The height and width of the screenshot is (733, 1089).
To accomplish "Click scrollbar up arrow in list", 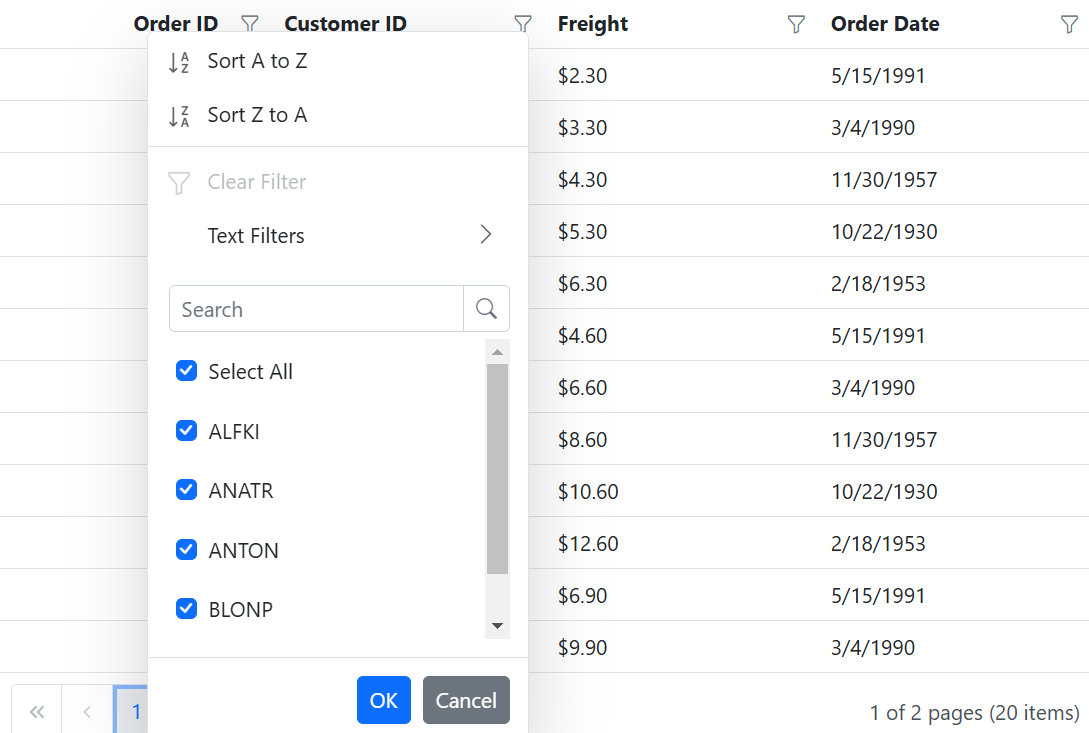I will pyautogui.click(x=497, y=352).
